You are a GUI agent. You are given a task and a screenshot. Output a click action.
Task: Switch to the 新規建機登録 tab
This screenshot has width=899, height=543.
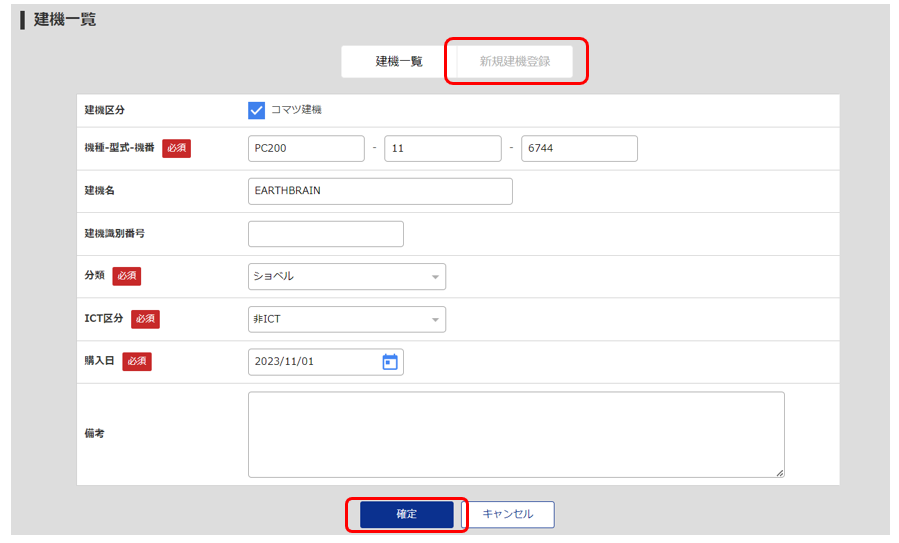515,61
